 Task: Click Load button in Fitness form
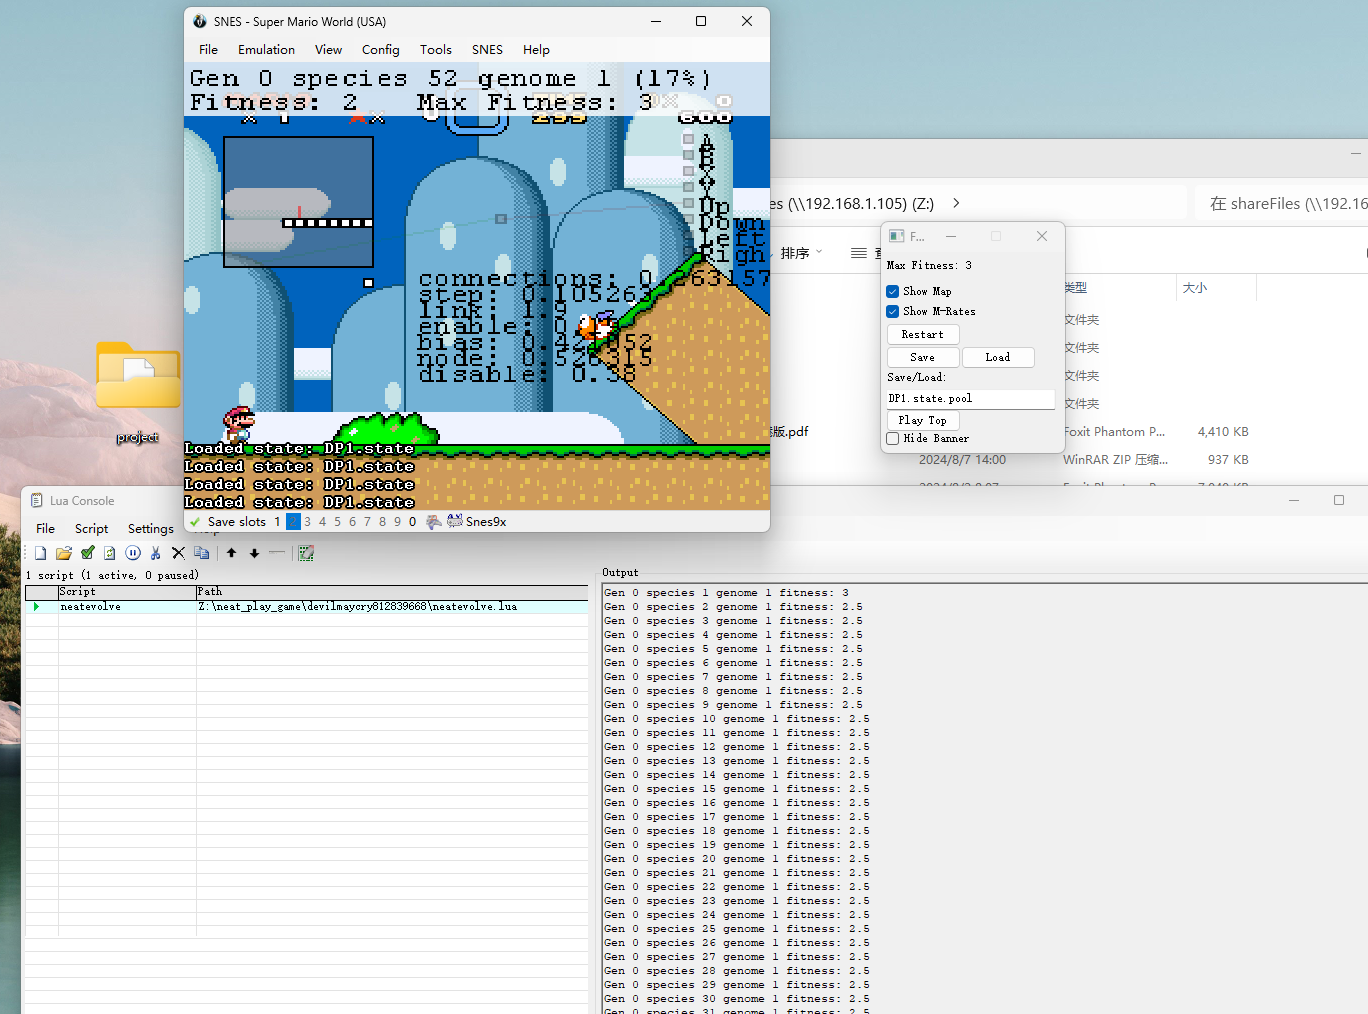click(x=998, y=358)
